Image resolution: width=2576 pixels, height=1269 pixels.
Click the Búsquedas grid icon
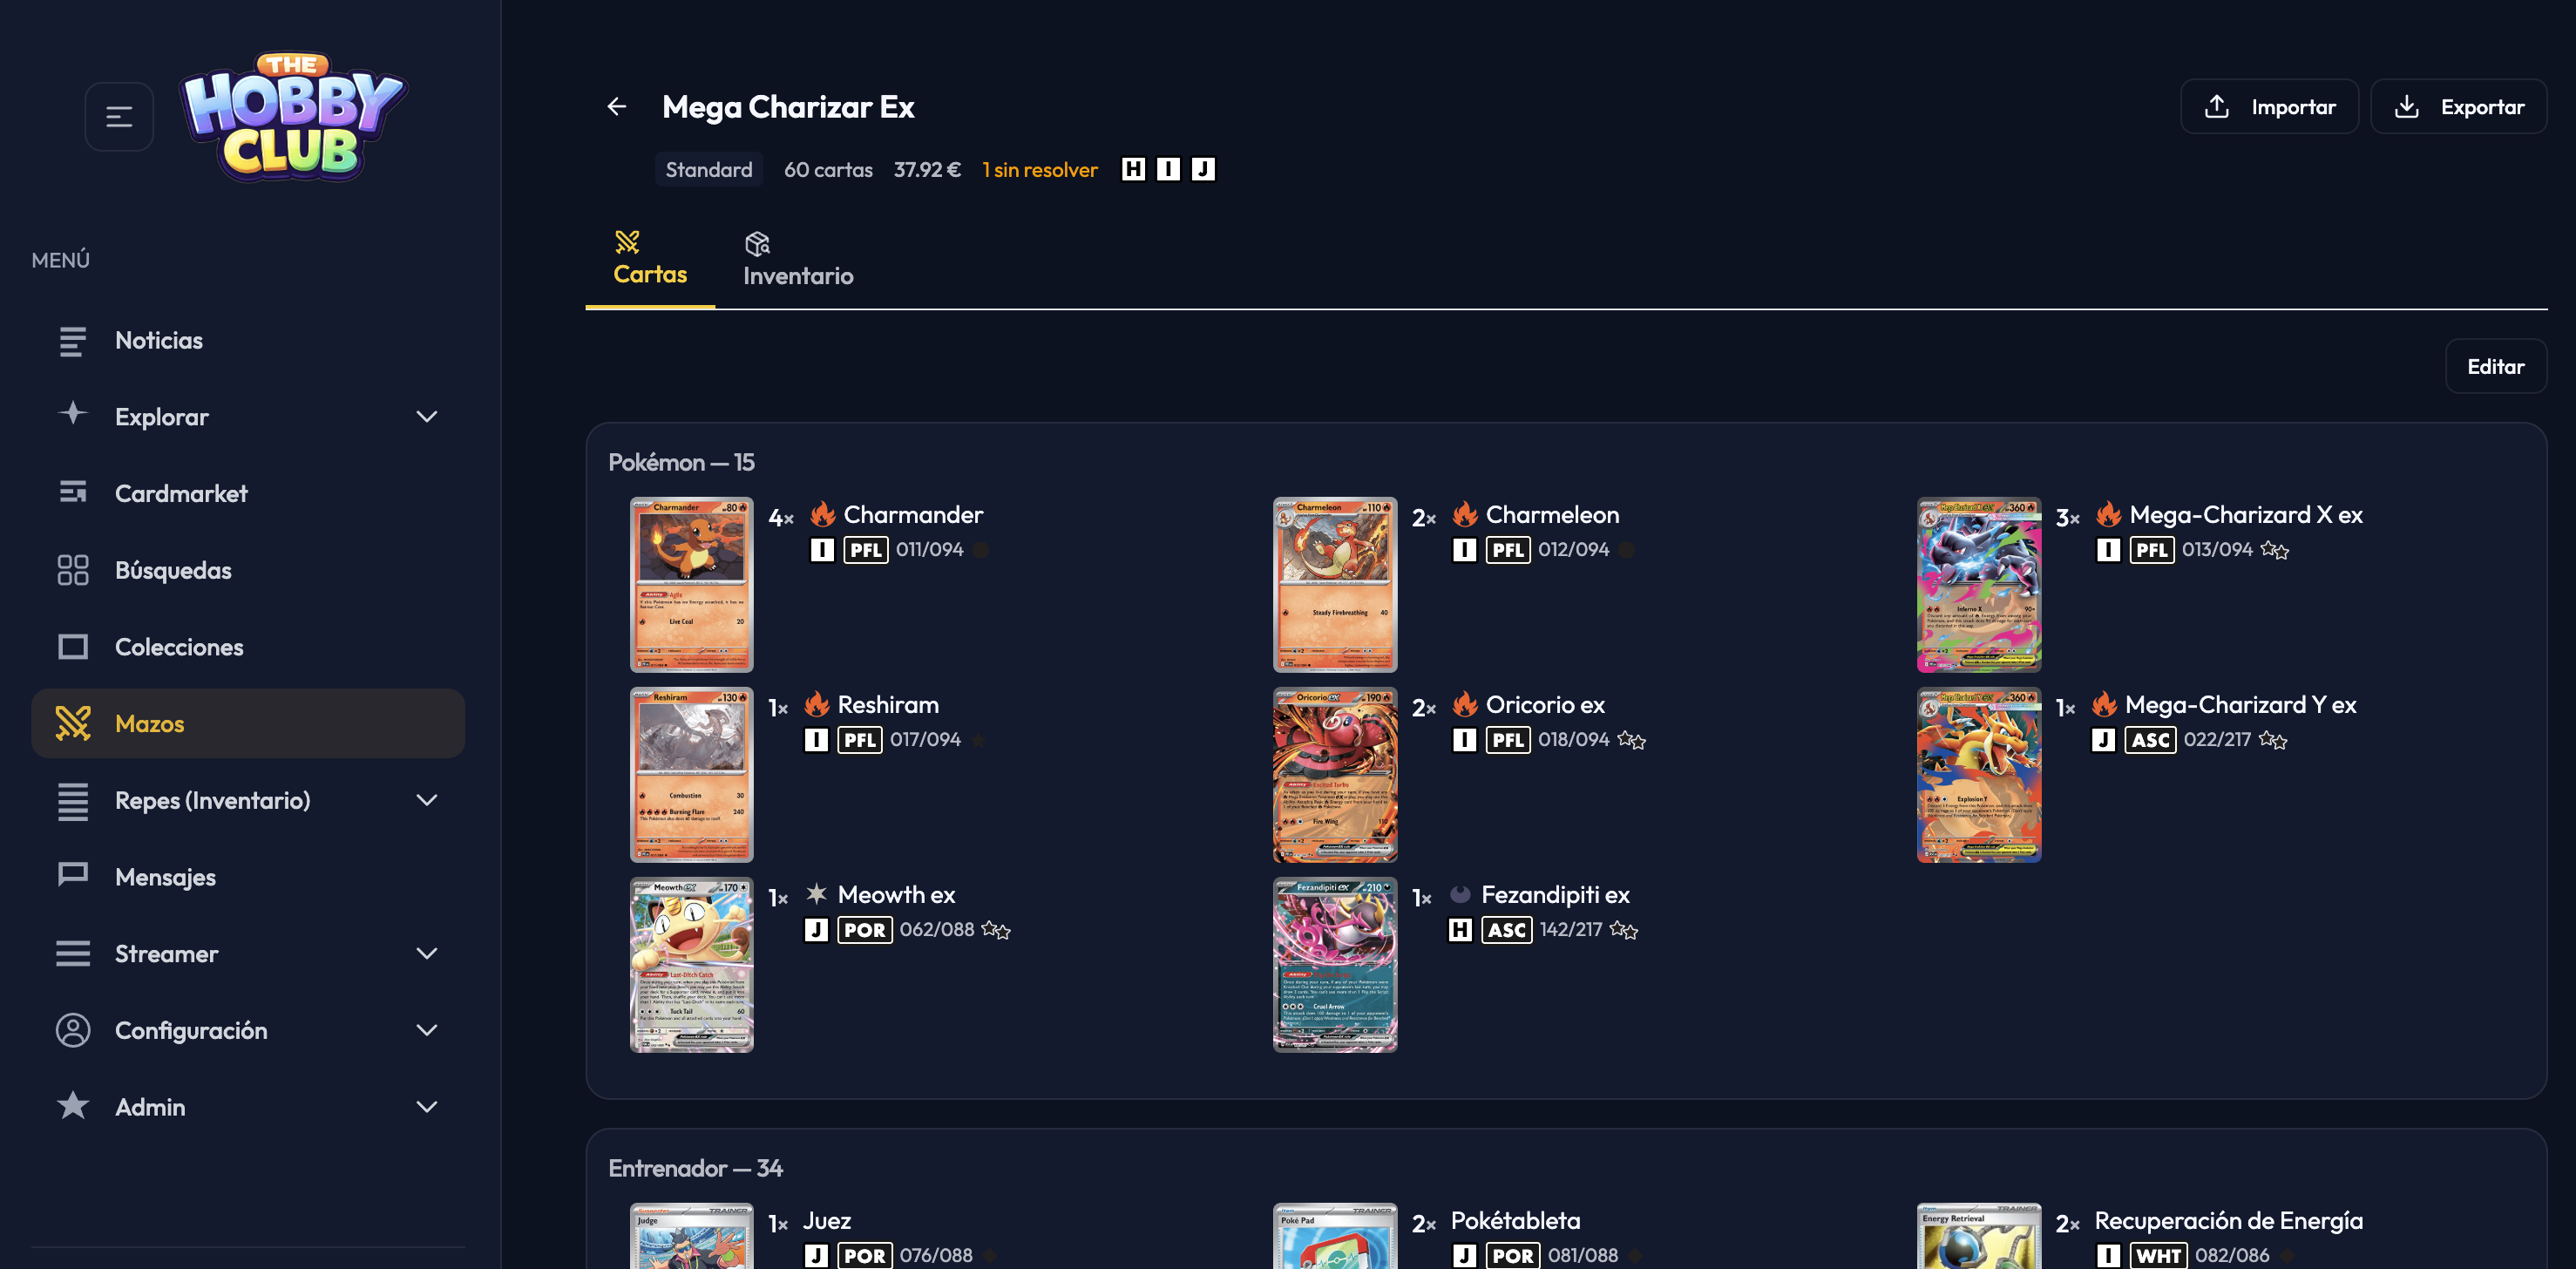73,570
